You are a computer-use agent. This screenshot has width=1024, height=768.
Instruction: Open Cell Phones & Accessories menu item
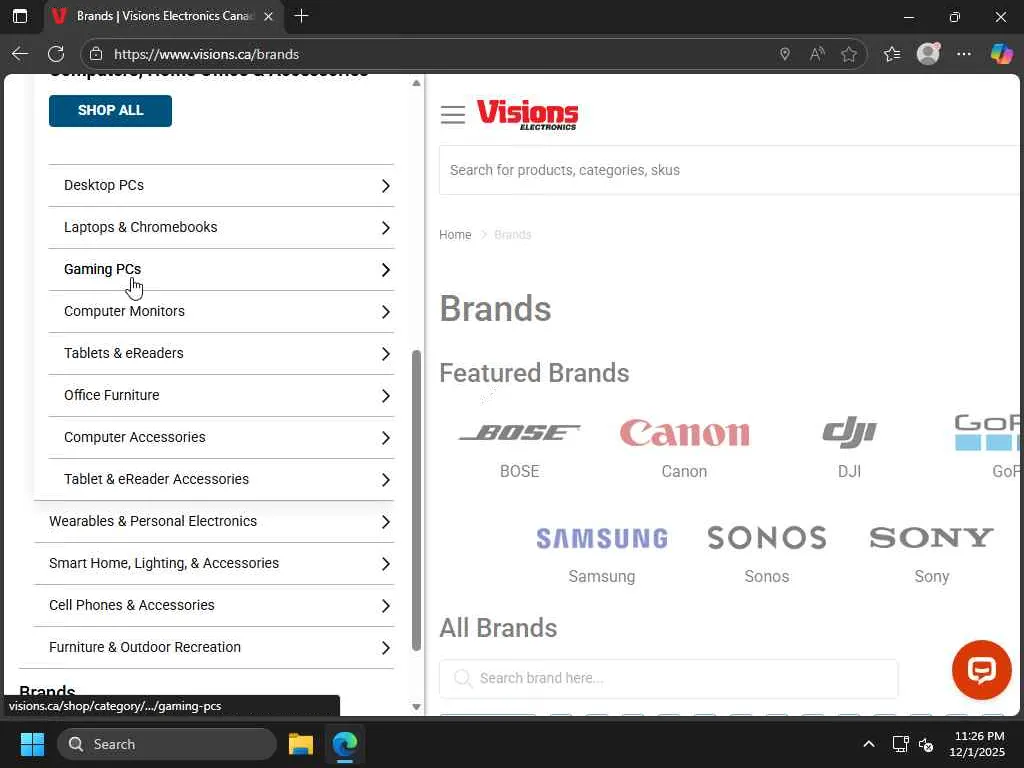point(132,605)
